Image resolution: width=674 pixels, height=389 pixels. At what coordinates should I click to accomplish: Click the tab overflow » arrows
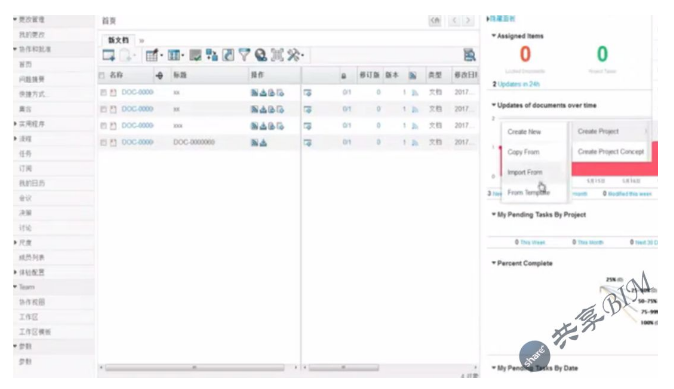[x=141, y=40]
